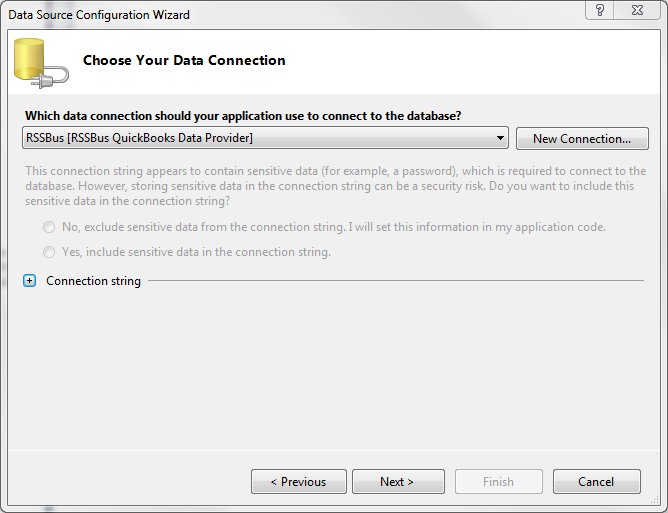Go back with the Previous button
The image size is (668, 513).
pyautogui.click(x=298, y=482)
